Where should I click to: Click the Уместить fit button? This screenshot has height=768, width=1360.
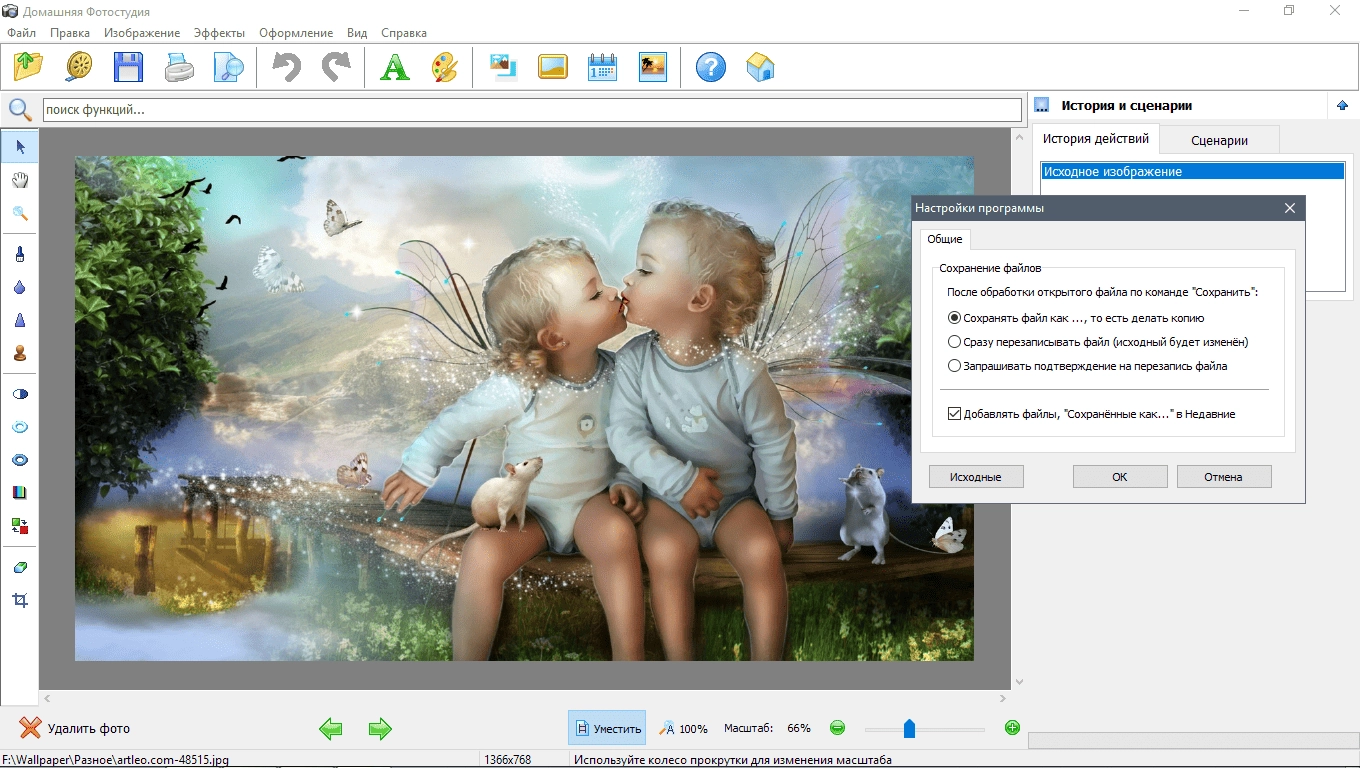607,729
